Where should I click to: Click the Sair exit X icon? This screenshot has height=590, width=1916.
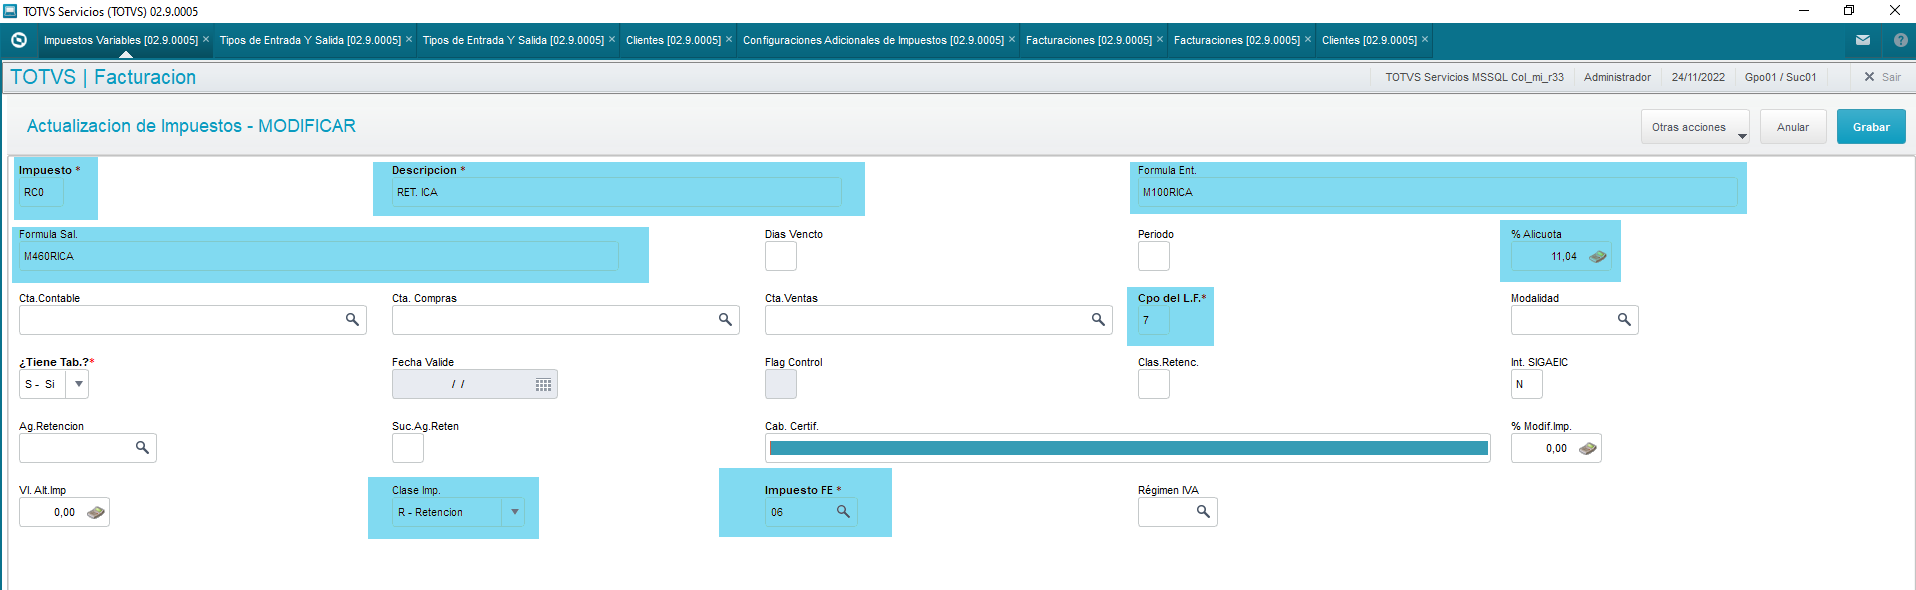point(1869,77)
